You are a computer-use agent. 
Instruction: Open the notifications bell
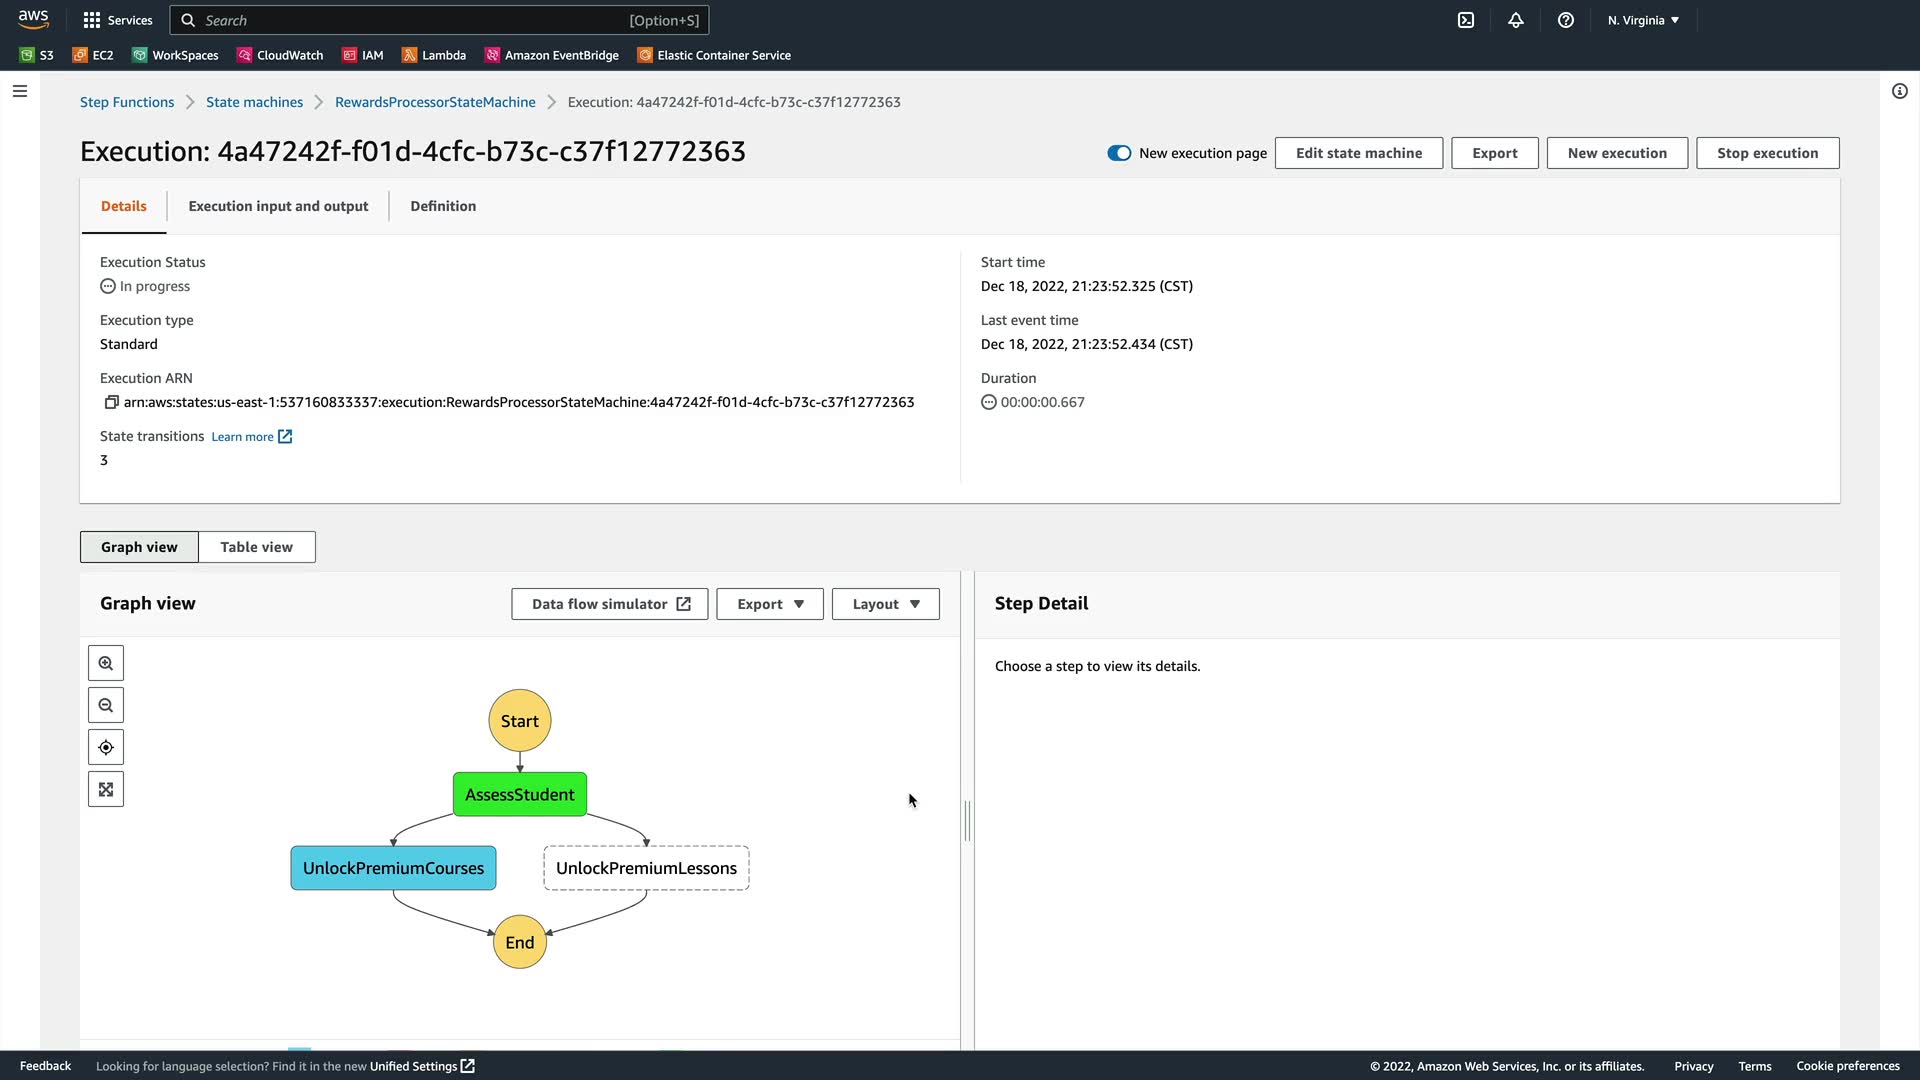(1516, 20)
